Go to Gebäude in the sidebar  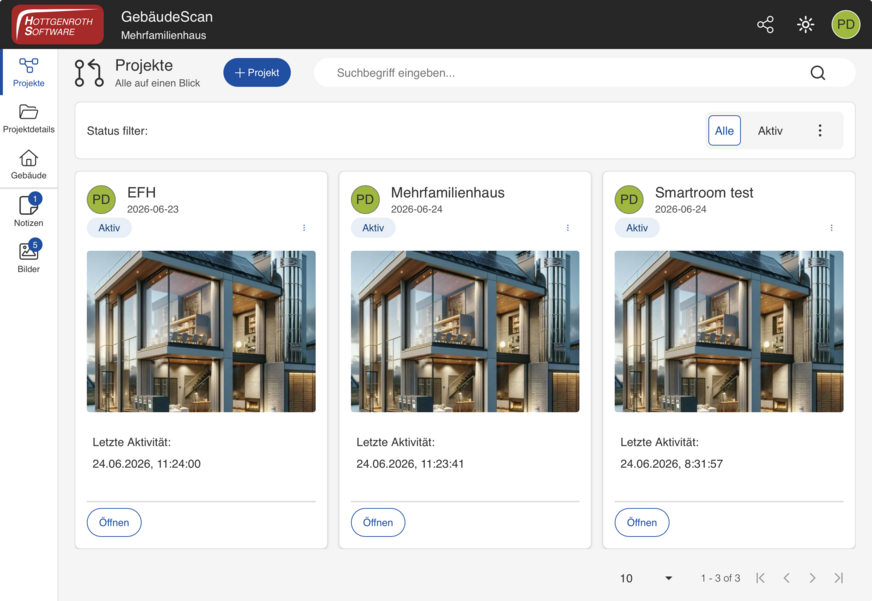pyautogui.click(x=28, y=164)
